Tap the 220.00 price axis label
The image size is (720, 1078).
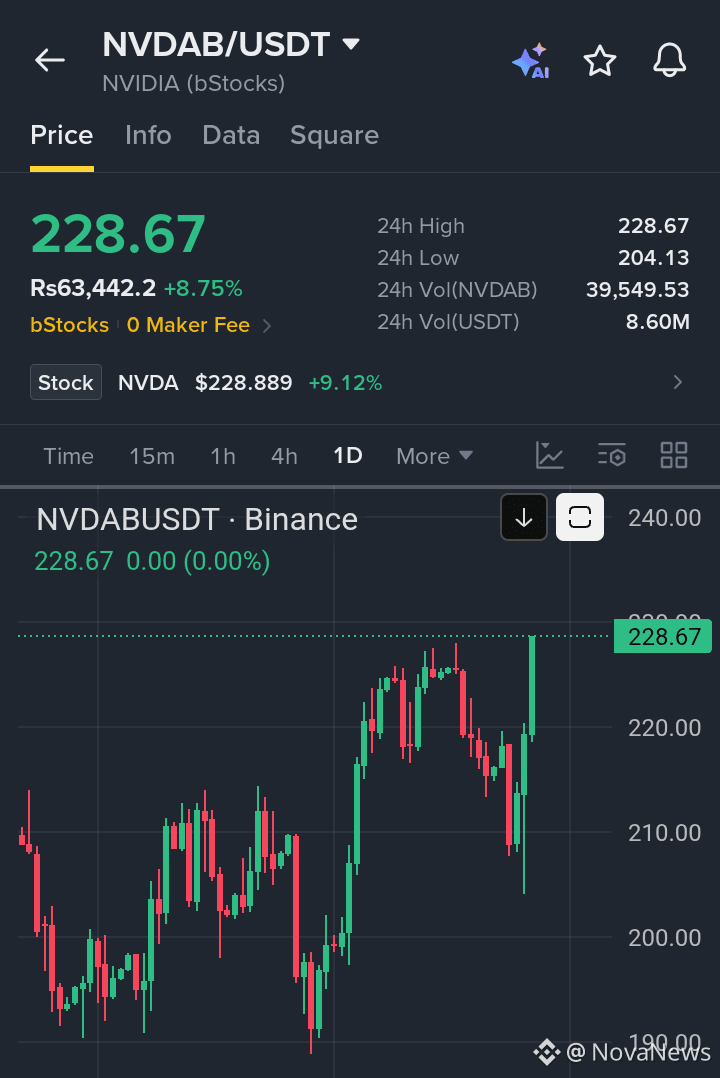click(x=664, y=727)
